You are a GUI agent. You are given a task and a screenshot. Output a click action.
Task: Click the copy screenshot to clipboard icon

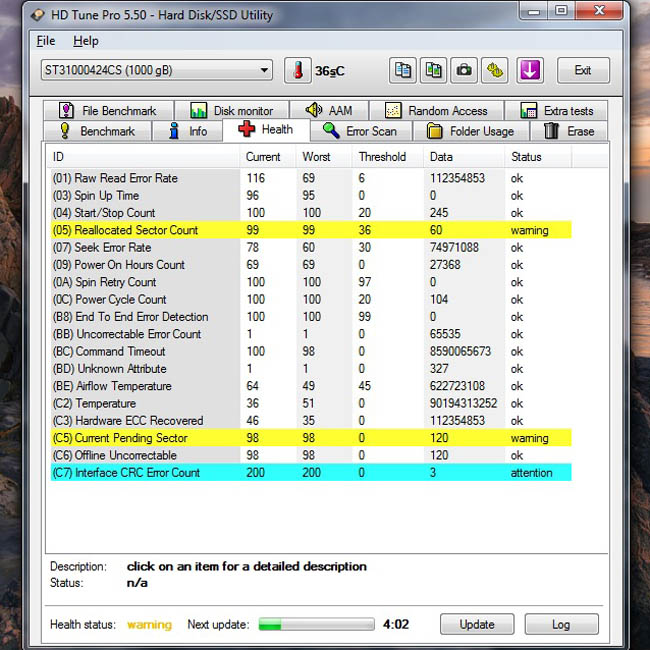433,70
